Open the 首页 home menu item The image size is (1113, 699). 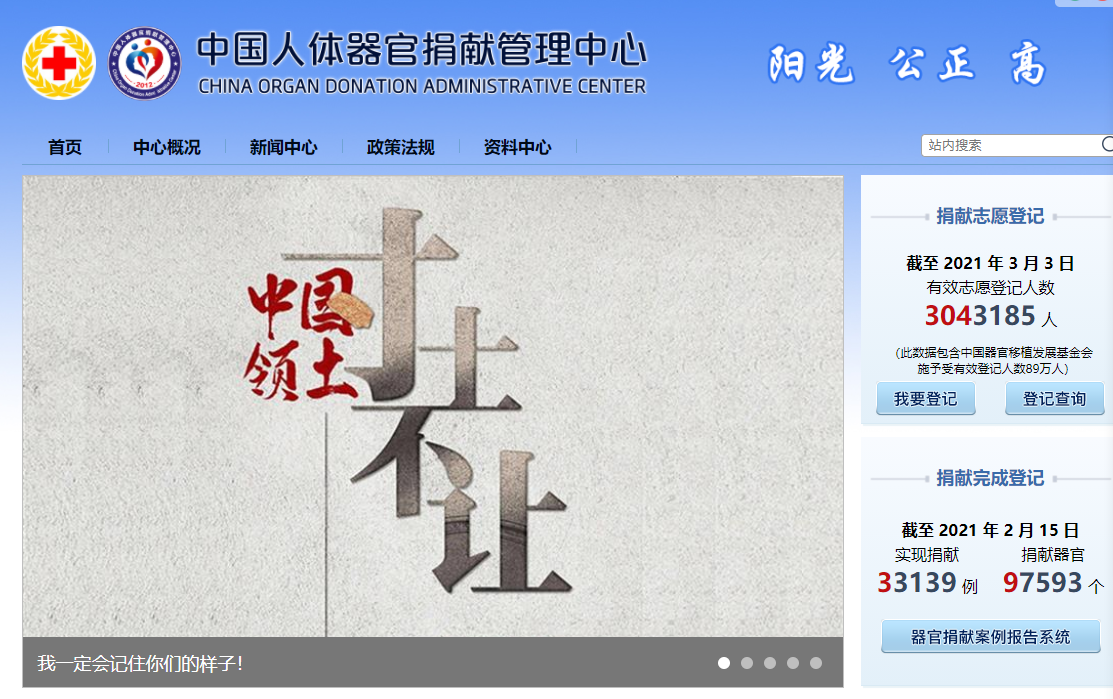point(65,147)
